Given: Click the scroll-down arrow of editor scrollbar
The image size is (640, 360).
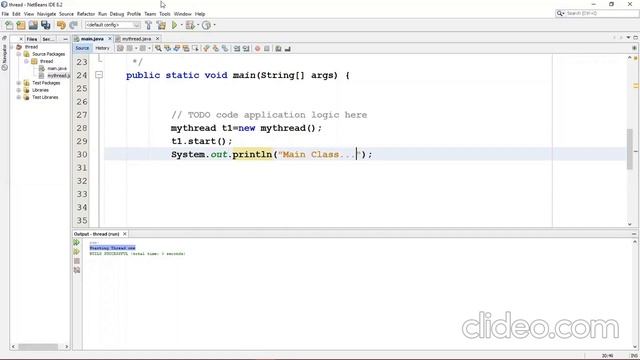Looking at the screenshot, I should 630,224.
